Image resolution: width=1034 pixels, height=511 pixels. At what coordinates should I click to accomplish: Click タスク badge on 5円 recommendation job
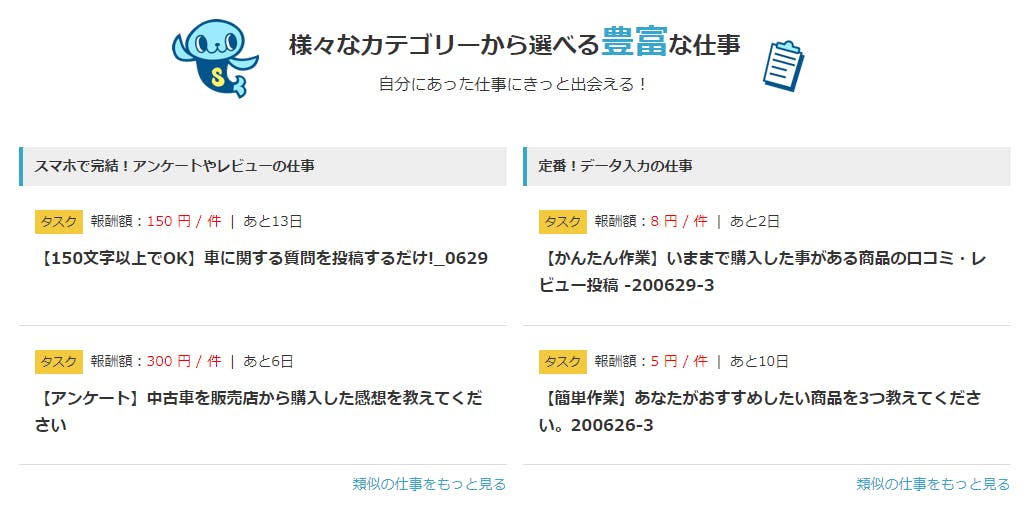563,361
